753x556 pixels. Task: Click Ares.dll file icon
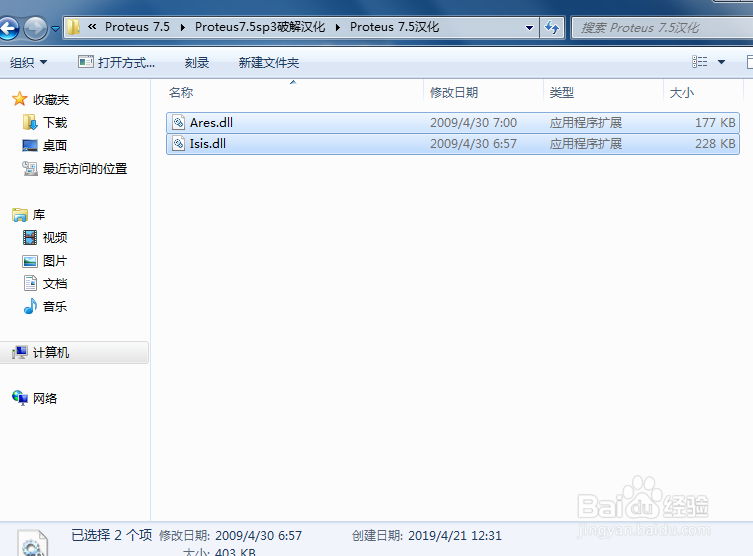tap(179, 122)
